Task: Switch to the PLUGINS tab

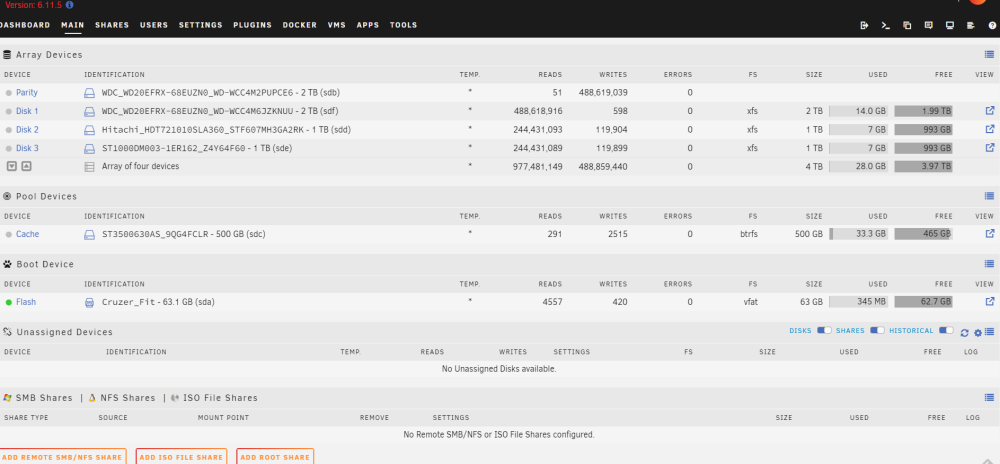Action: (x=253, y=25)
